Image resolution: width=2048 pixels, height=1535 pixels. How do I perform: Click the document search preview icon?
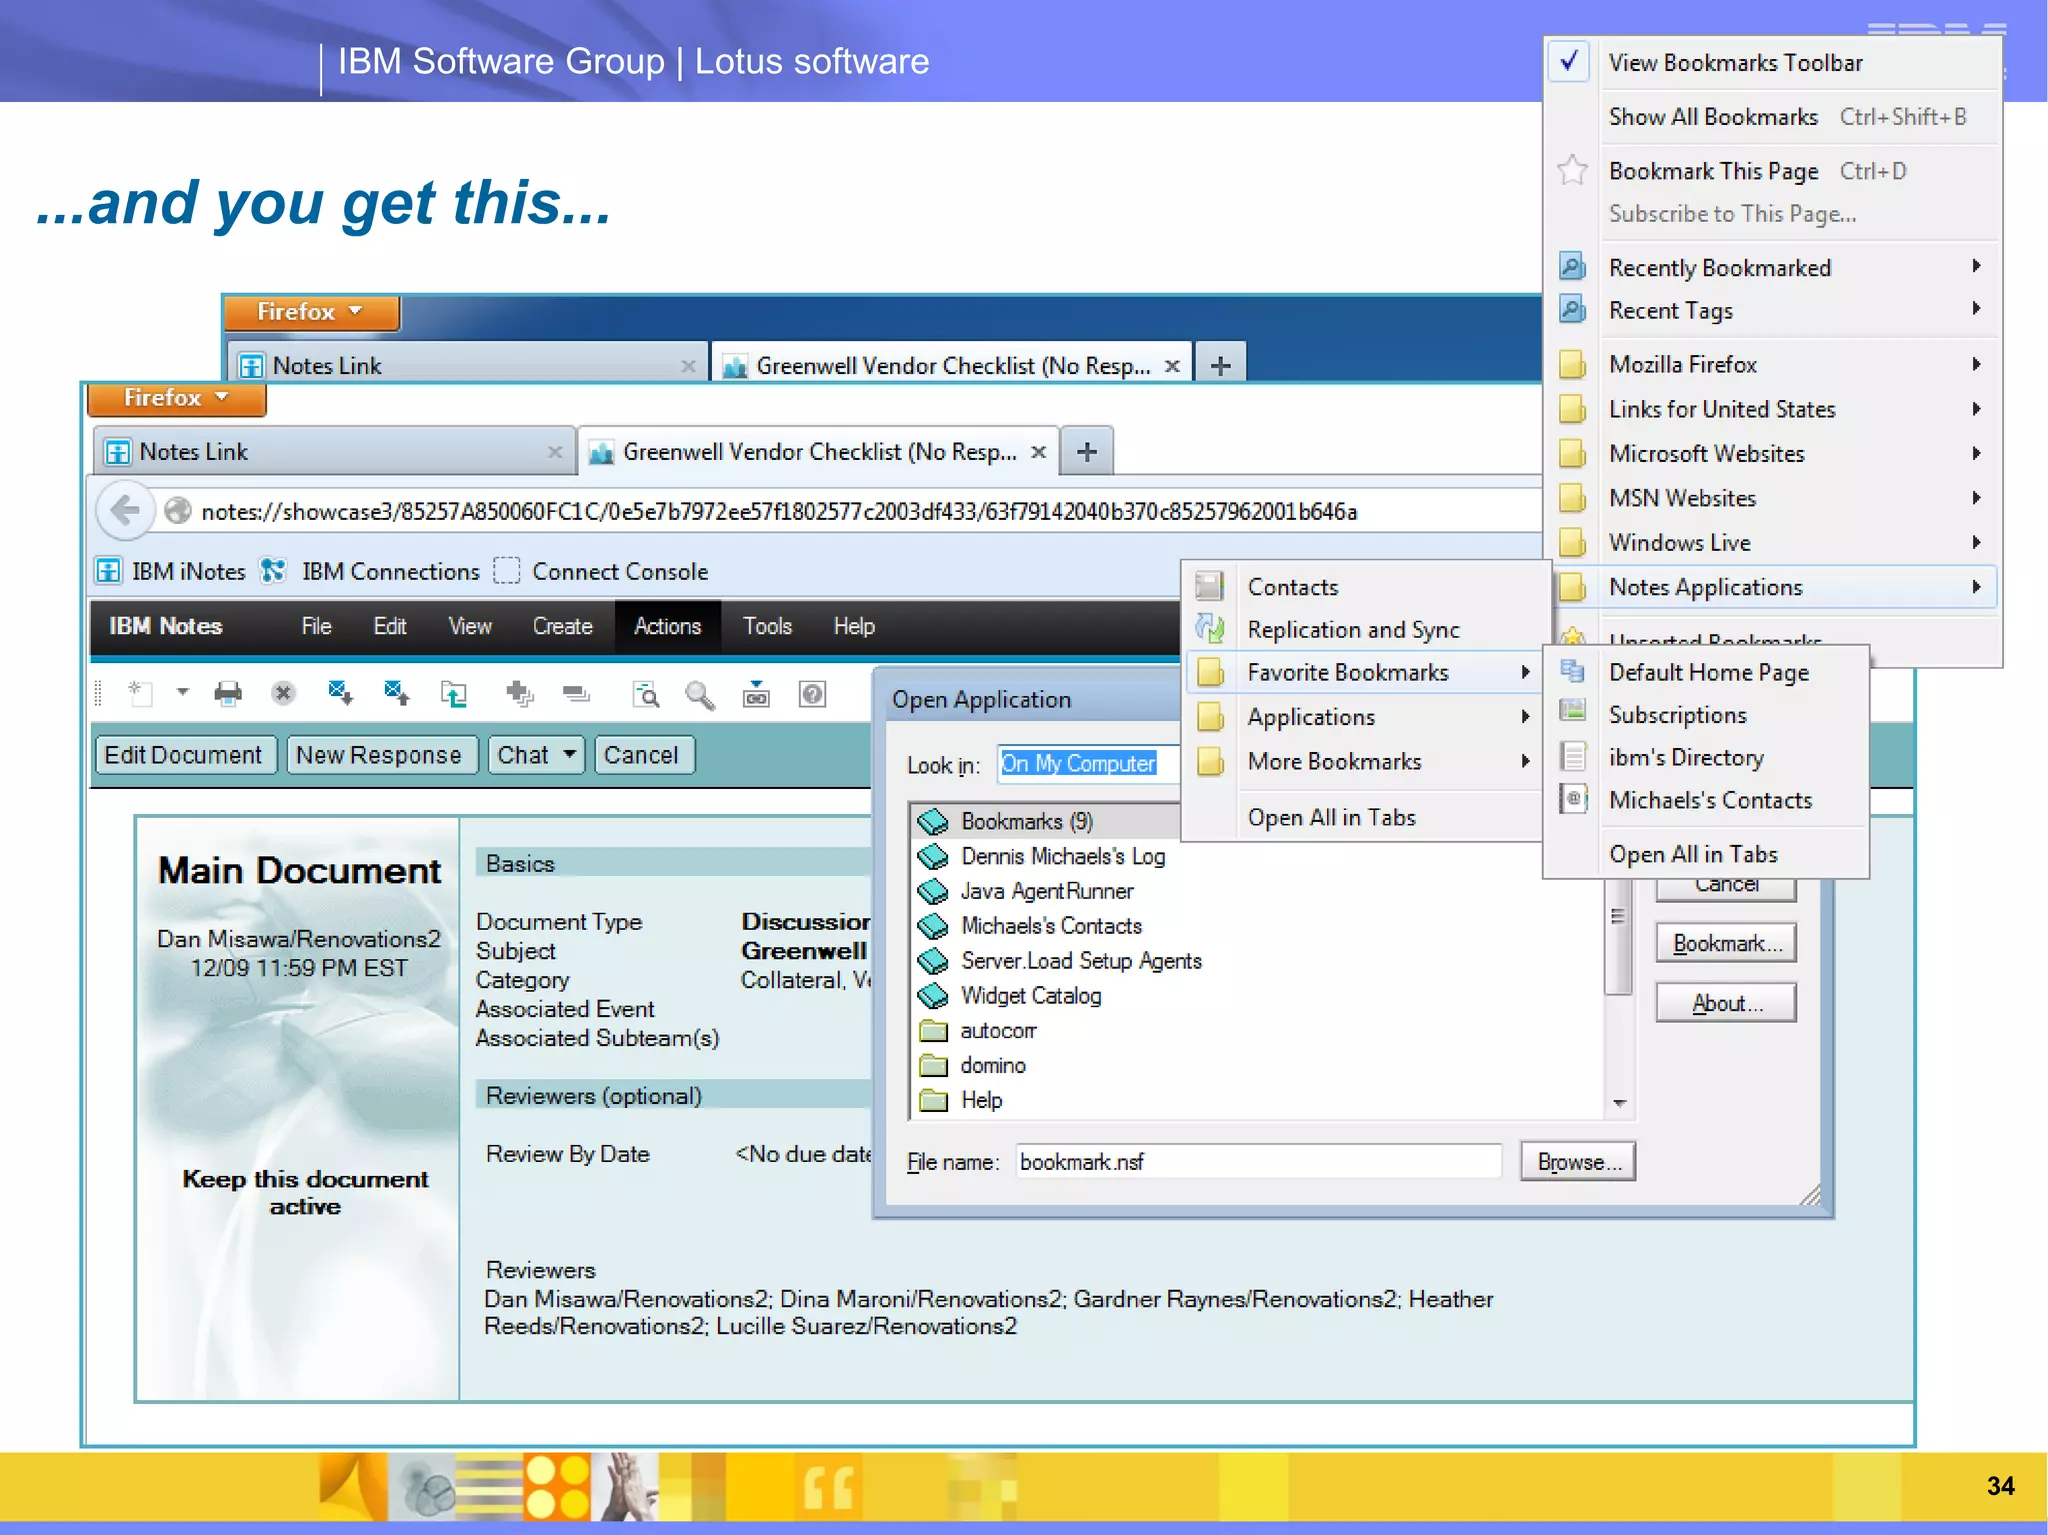(646, 693)
